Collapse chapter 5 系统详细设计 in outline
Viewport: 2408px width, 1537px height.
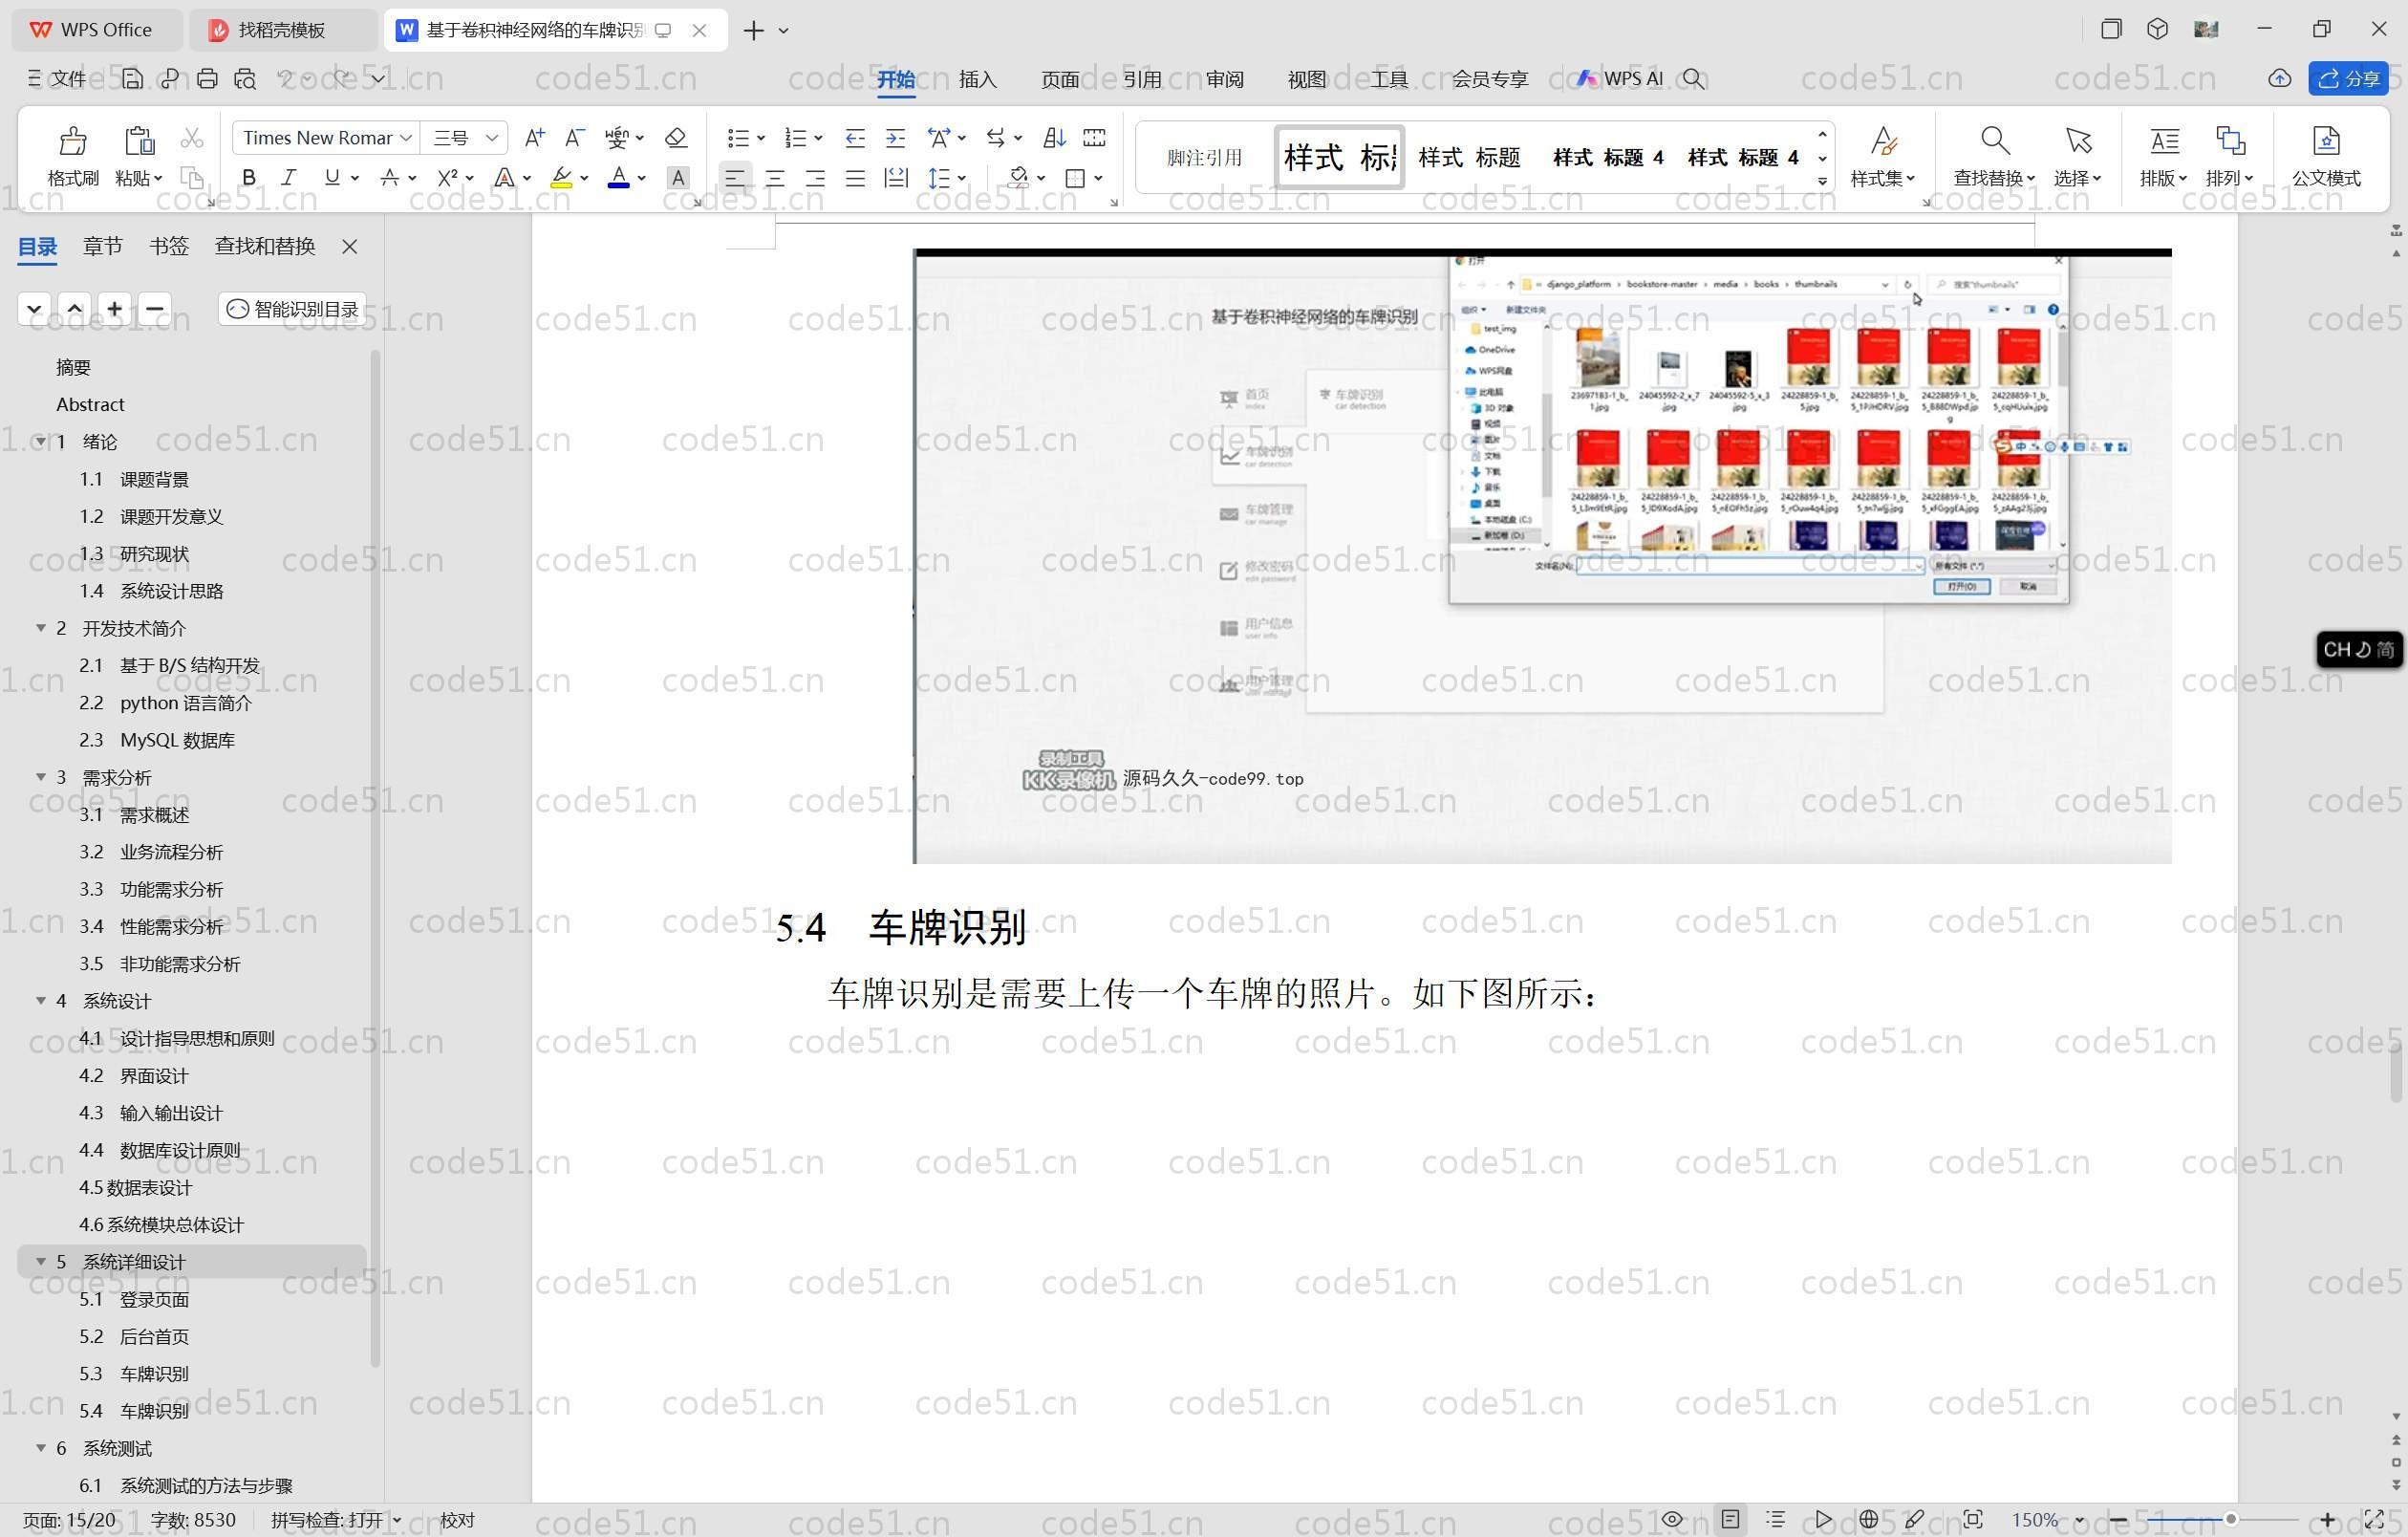41,1261
